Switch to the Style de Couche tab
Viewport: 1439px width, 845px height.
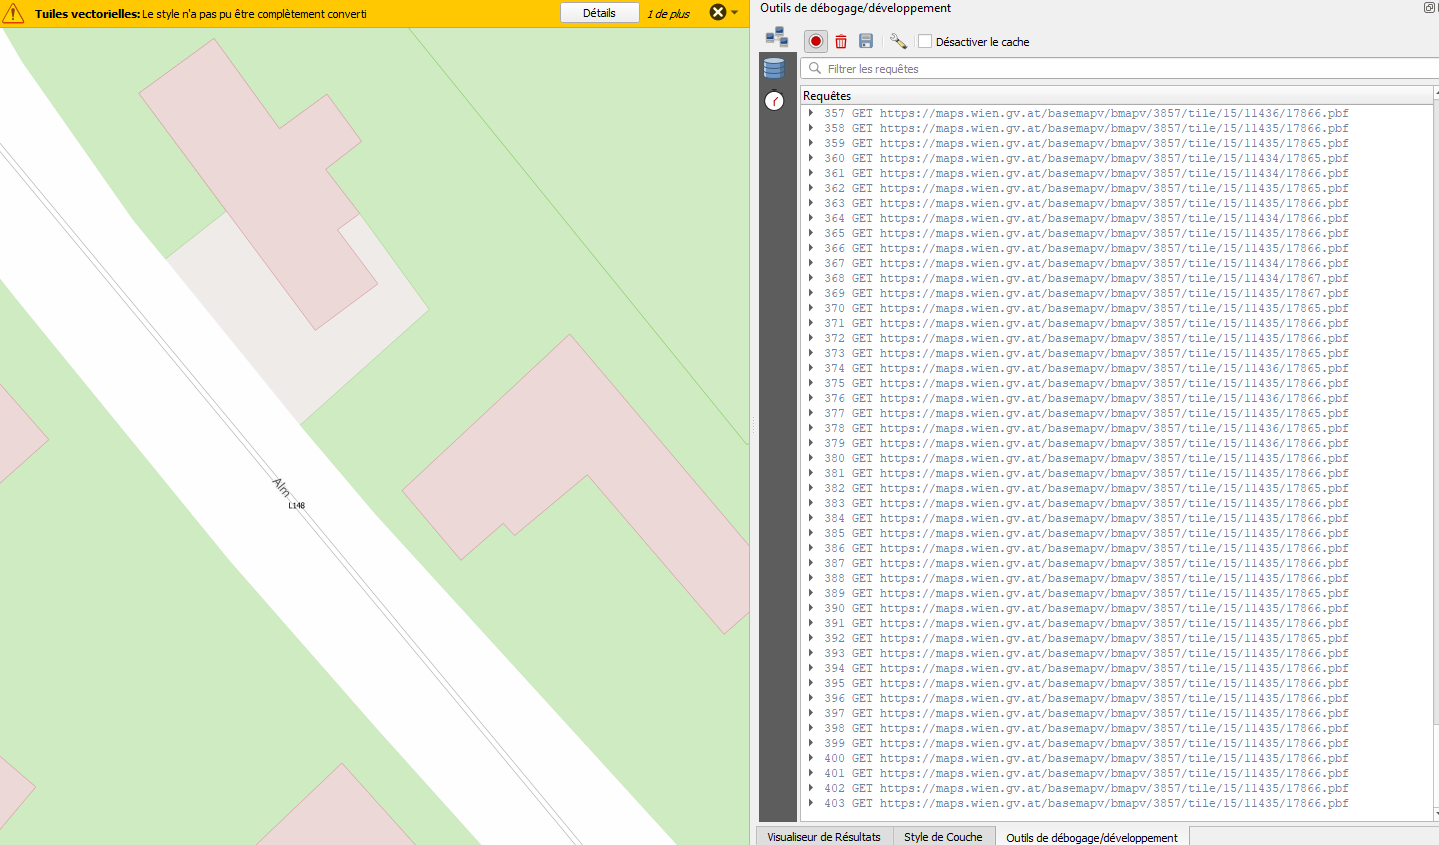943,836
